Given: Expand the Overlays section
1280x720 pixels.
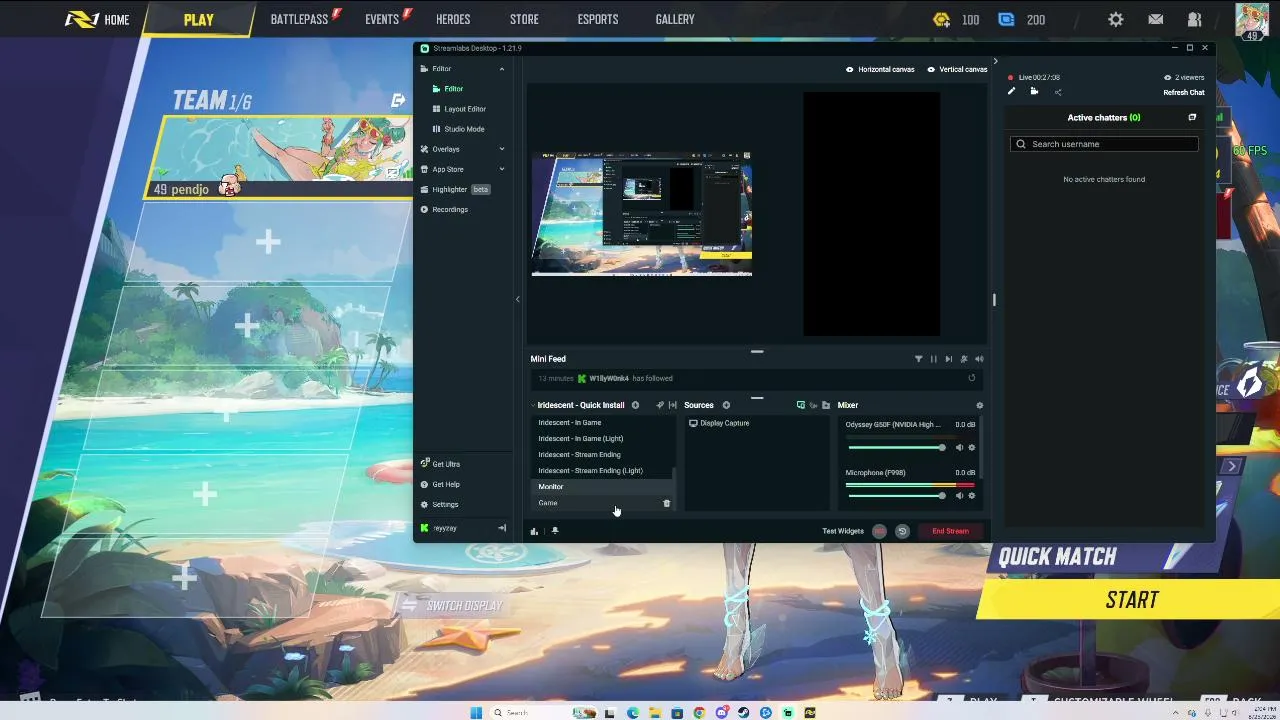Looking at the screenshot, I should [x=502, y=149].
